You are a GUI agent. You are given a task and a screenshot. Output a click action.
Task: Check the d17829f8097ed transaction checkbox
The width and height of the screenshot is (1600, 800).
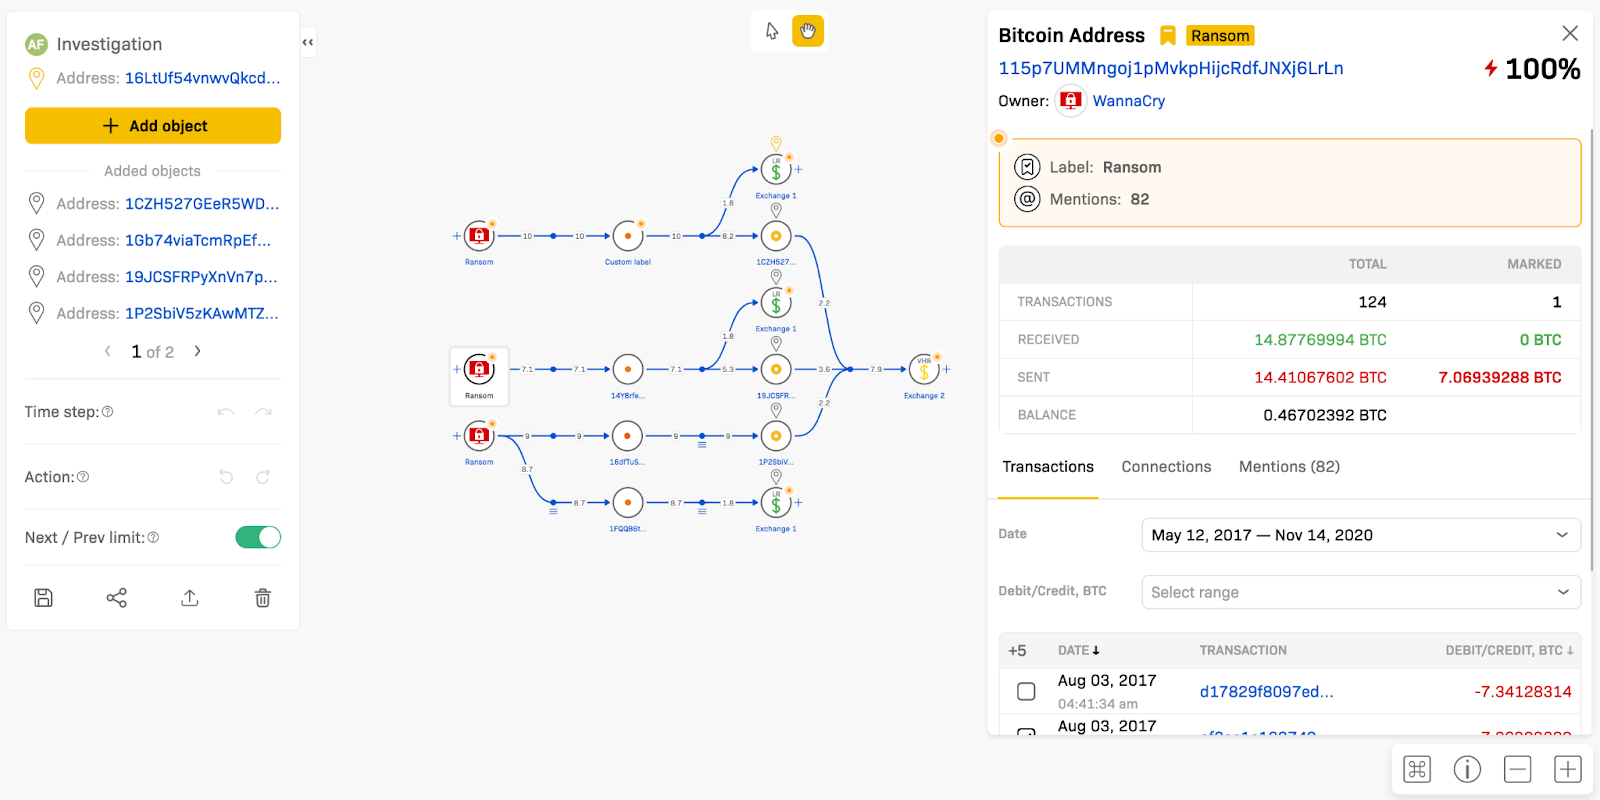(x=1026, y=691)
